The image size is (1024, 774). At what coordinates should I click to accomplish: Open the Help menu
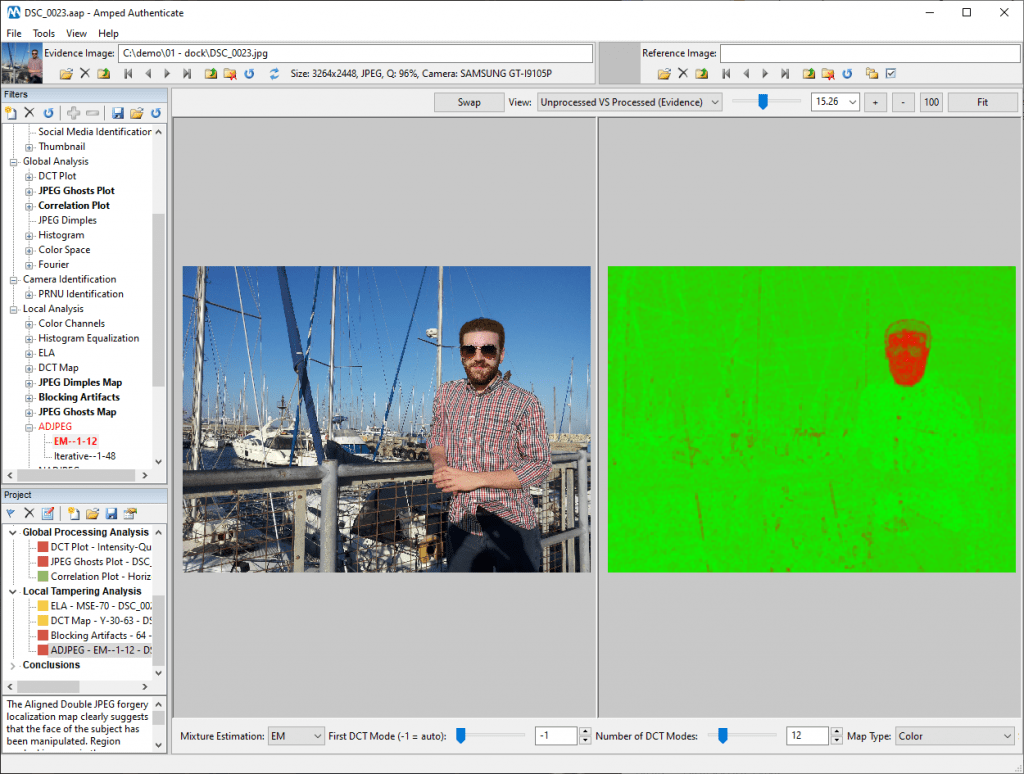108,33
